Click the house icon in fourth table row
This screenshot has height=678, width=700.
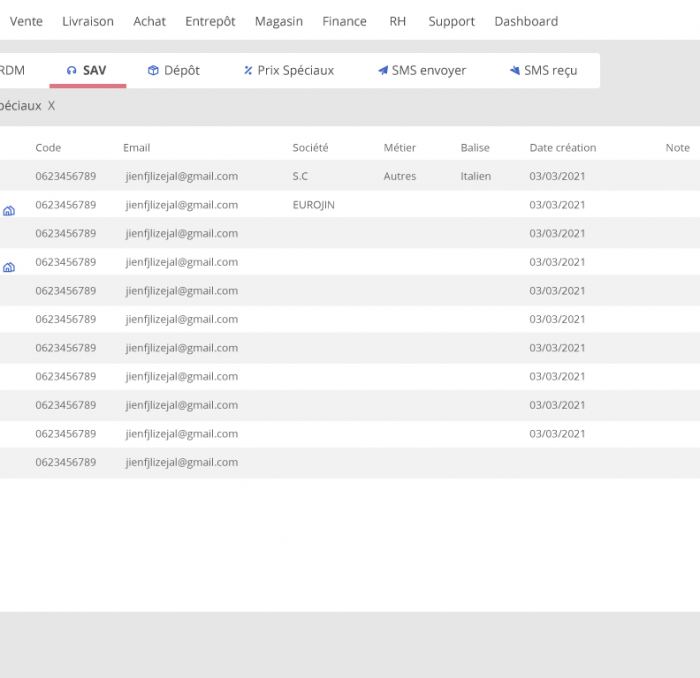9,268
